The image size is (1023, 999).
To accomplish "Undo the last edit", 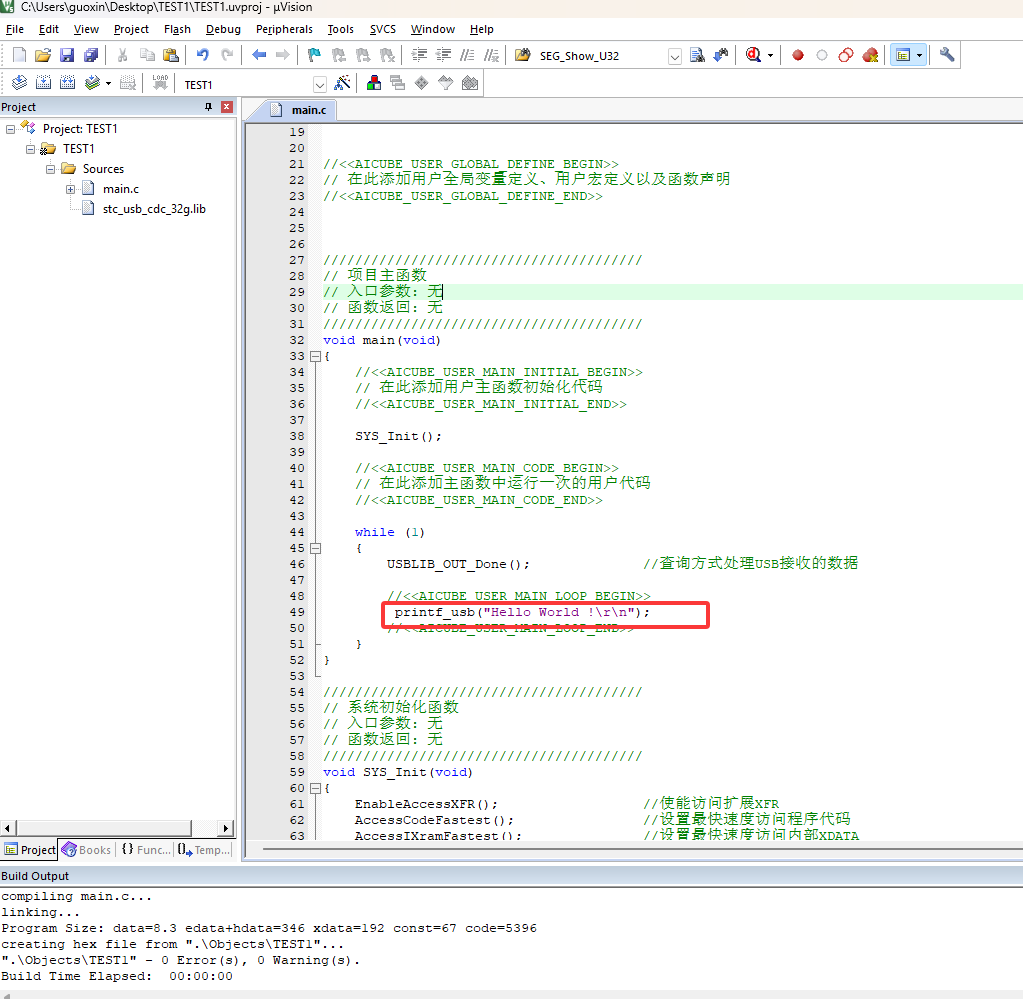I will click(x=203, y=55).
